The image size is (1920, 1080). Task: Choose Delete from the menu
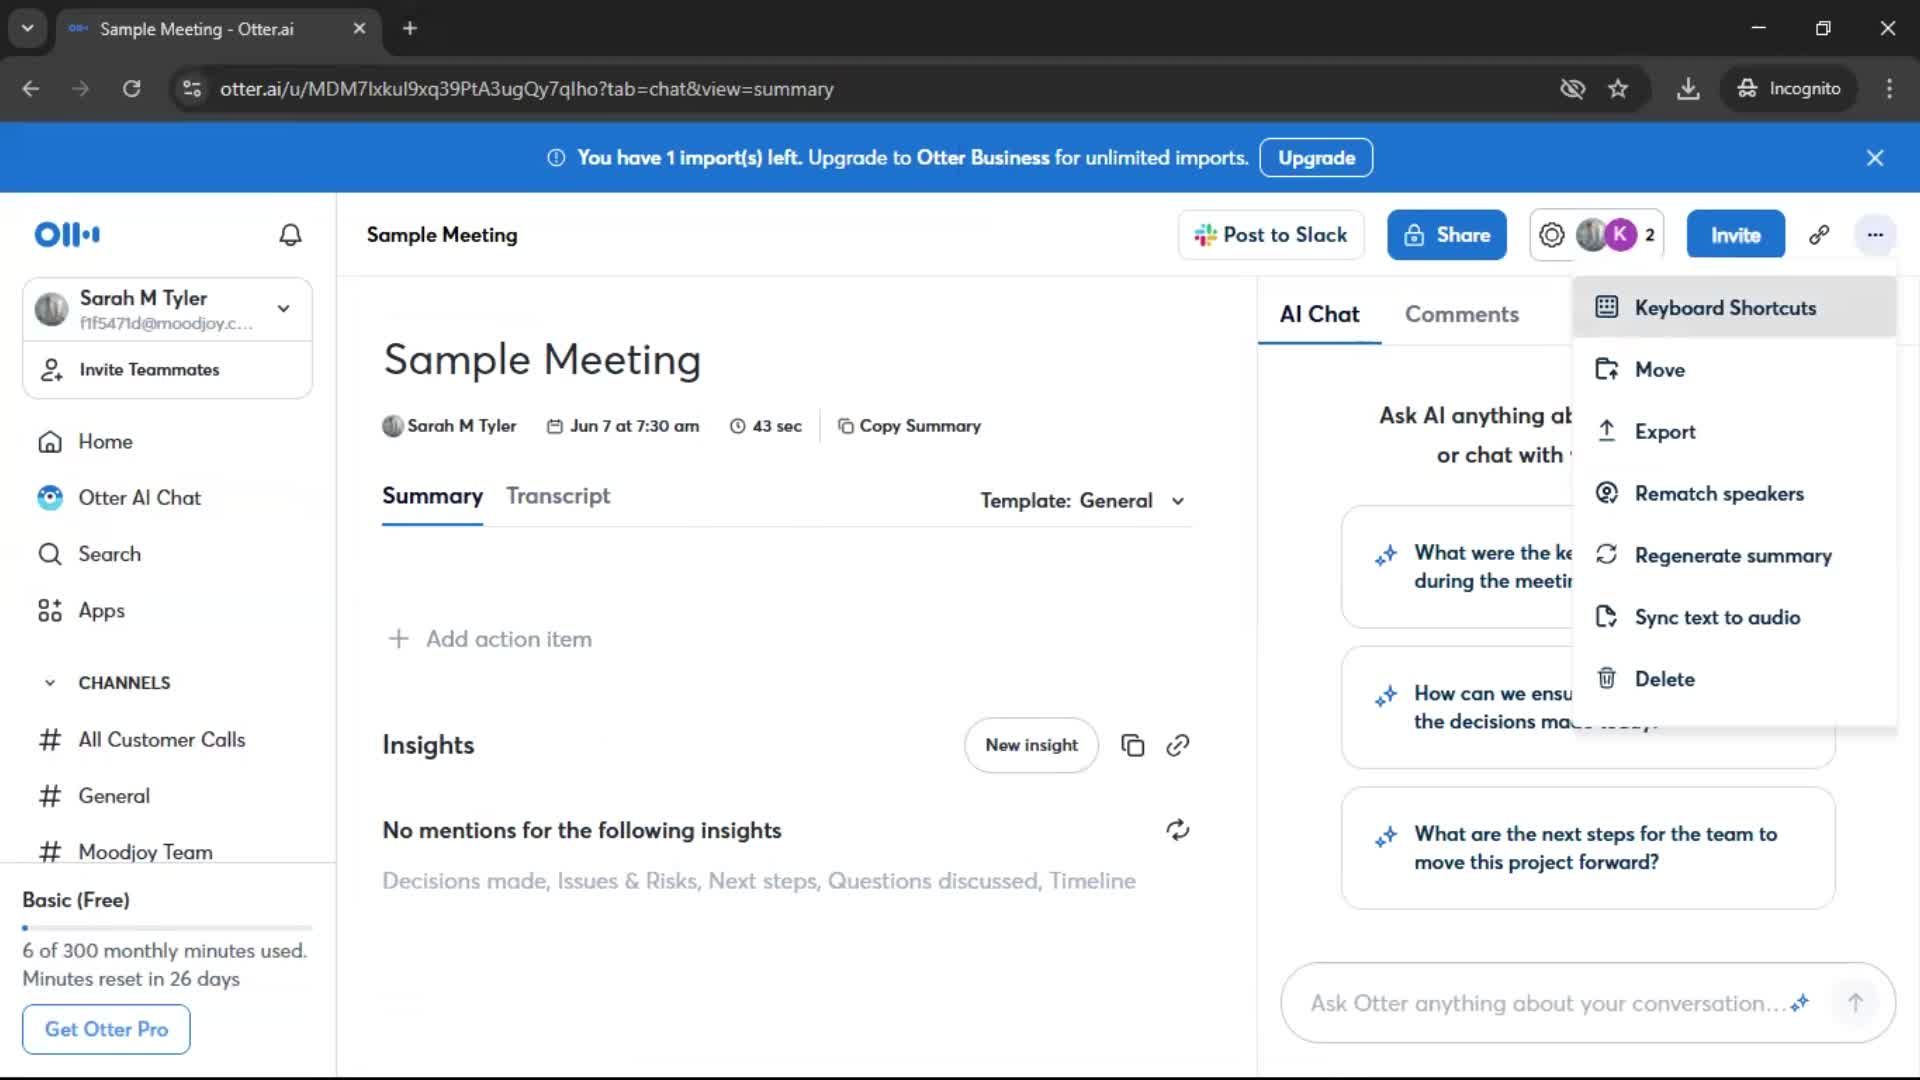[1735, 679]
